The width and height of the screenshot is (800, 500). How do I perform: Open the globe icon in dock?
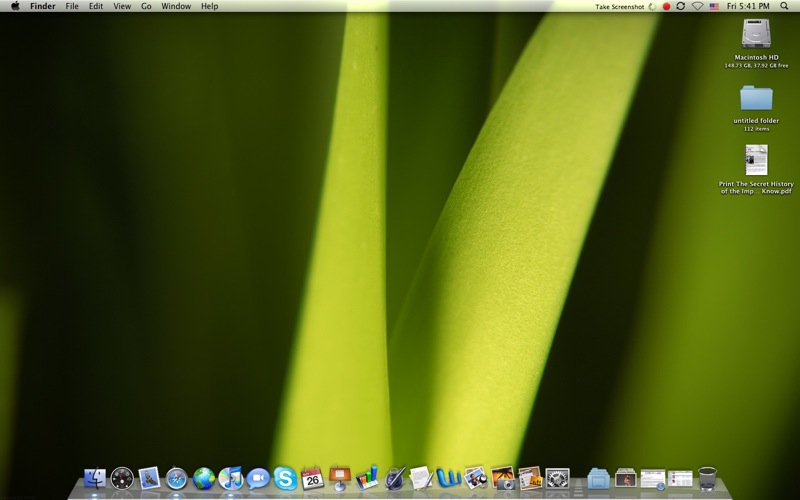pyautogui.click(x=204, y=479)
